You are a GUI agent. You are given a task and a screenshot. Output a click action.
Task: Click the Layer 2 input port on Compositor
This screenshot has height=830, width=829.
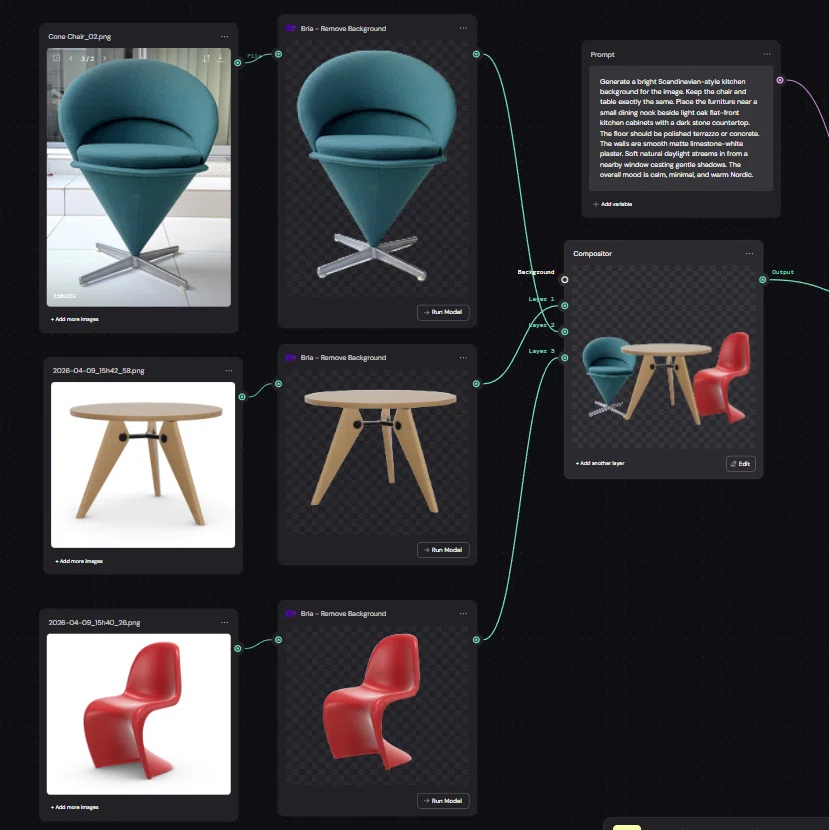coord(565,331)
